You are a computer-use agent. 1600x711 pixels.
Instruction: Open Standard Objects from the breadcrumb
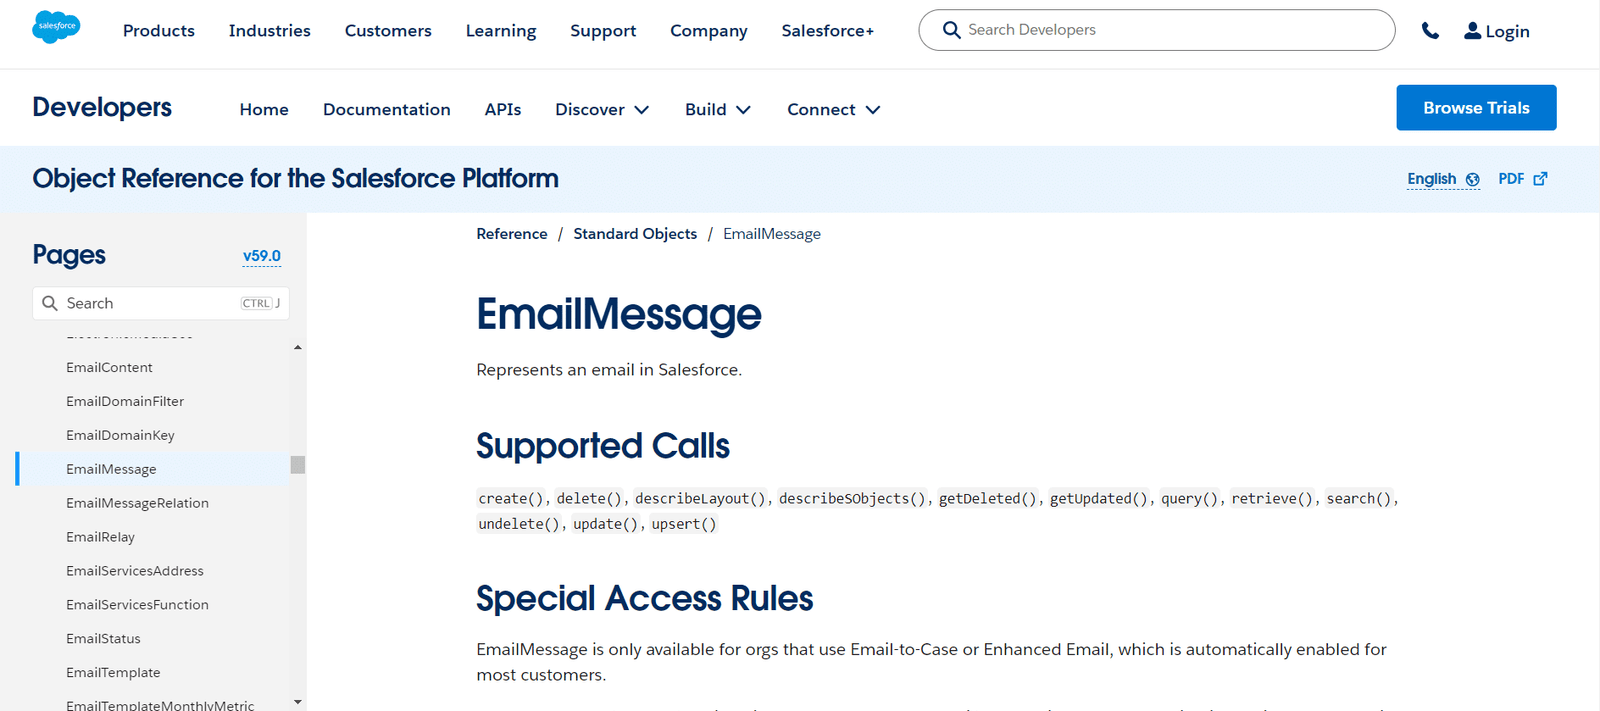635,233
